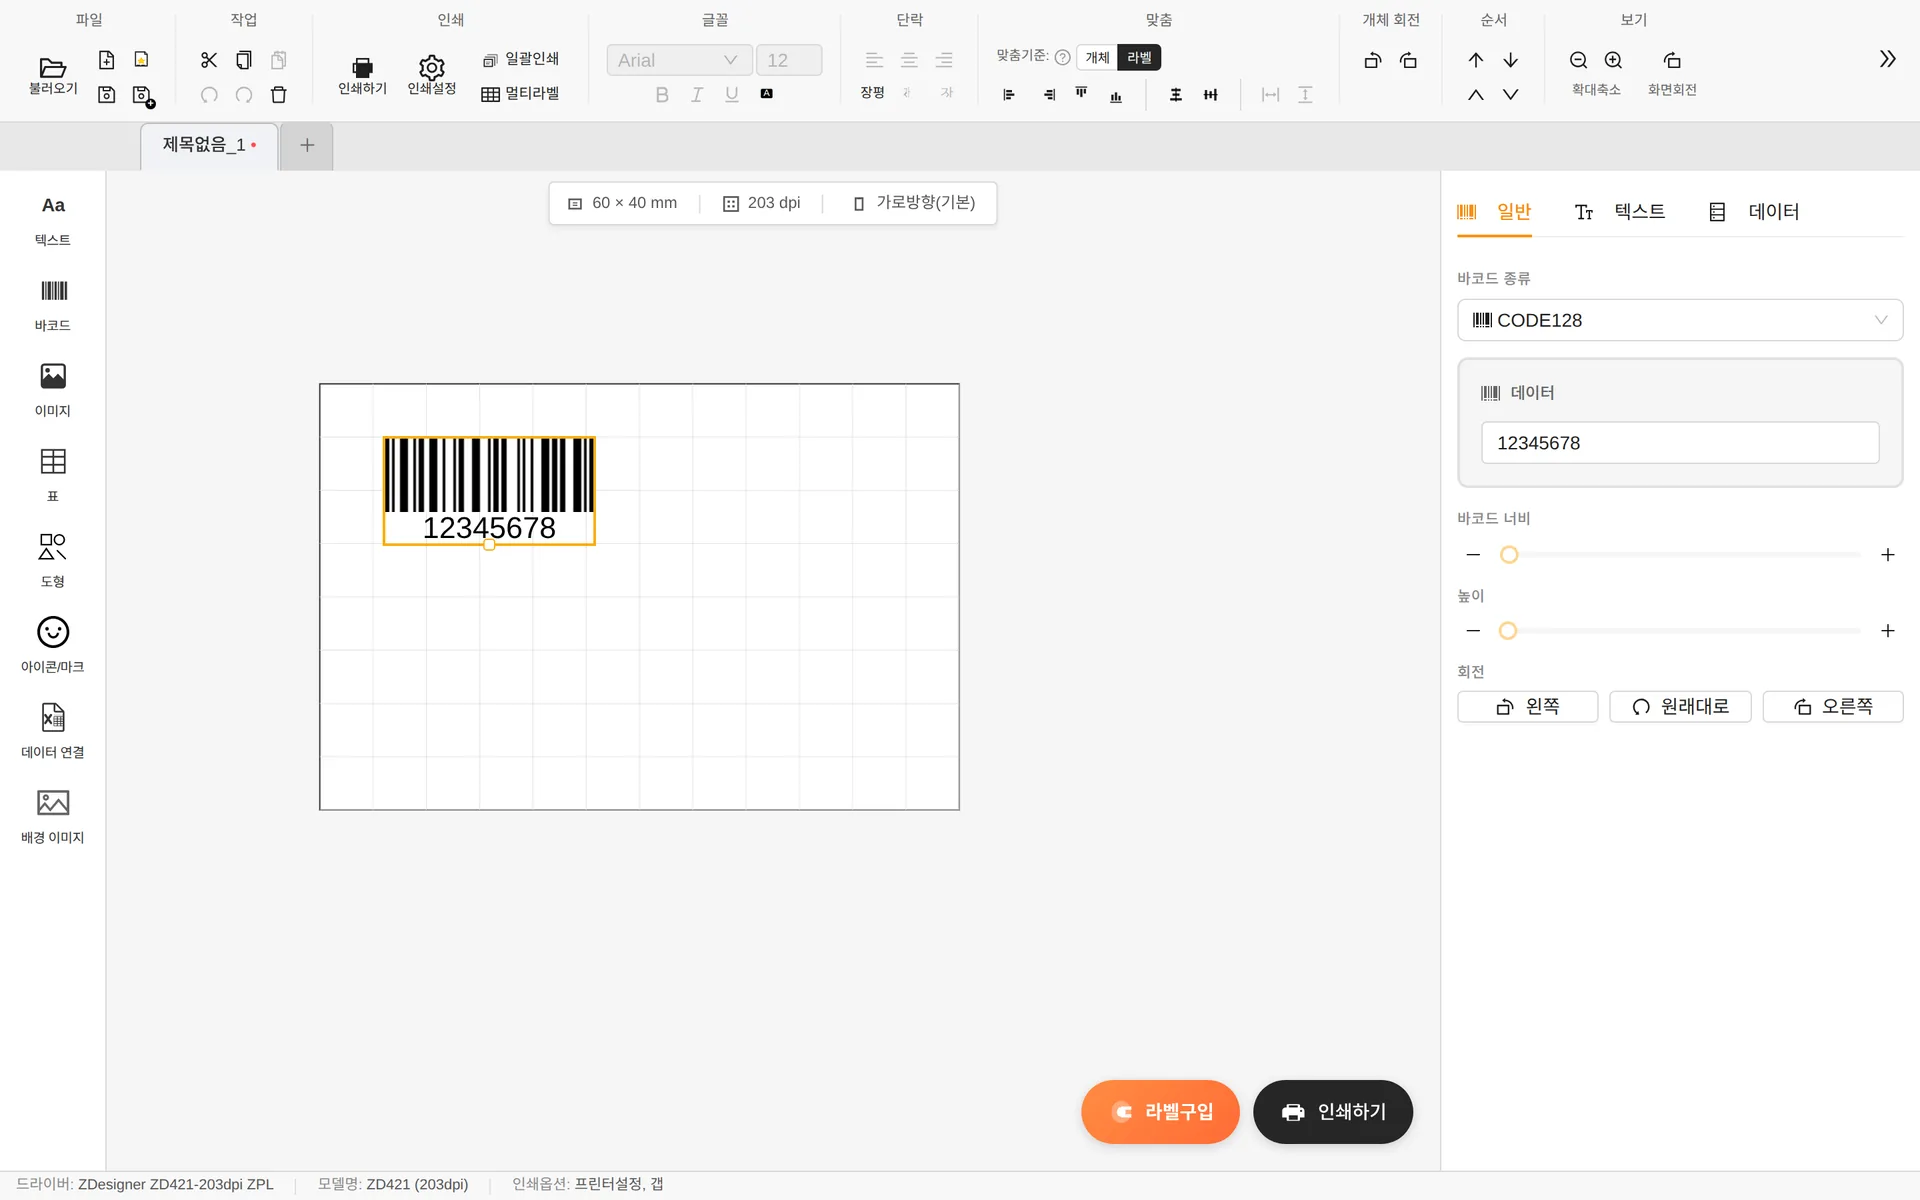Rotate the screen with 화면회전
The image size is (1920, 1200).
(x=1672, y=73)
